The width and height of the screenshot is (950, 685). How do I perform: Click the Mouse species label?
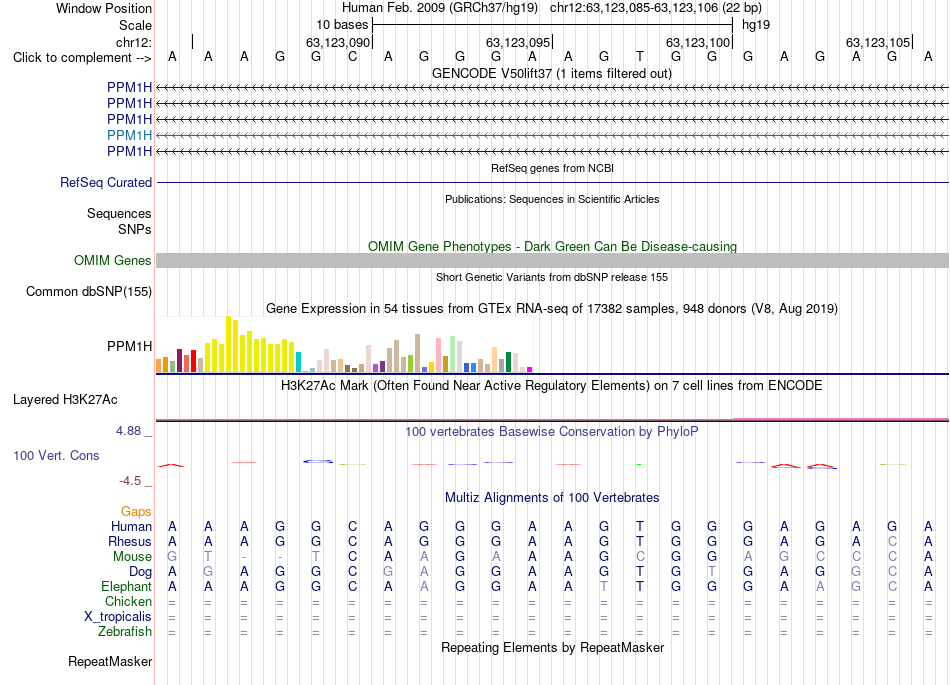coord(132,556)
